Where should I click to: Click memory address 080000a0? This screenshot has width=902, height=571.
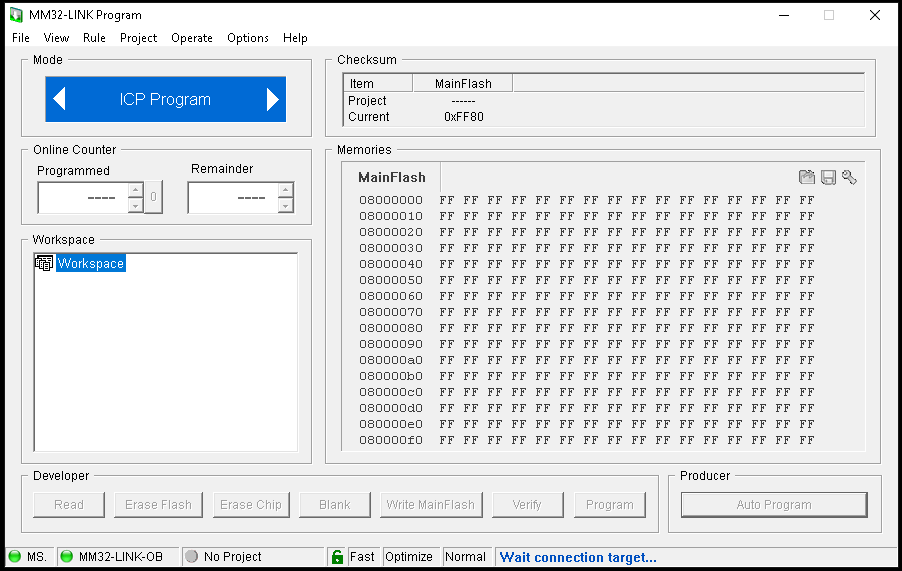[391, 360]
